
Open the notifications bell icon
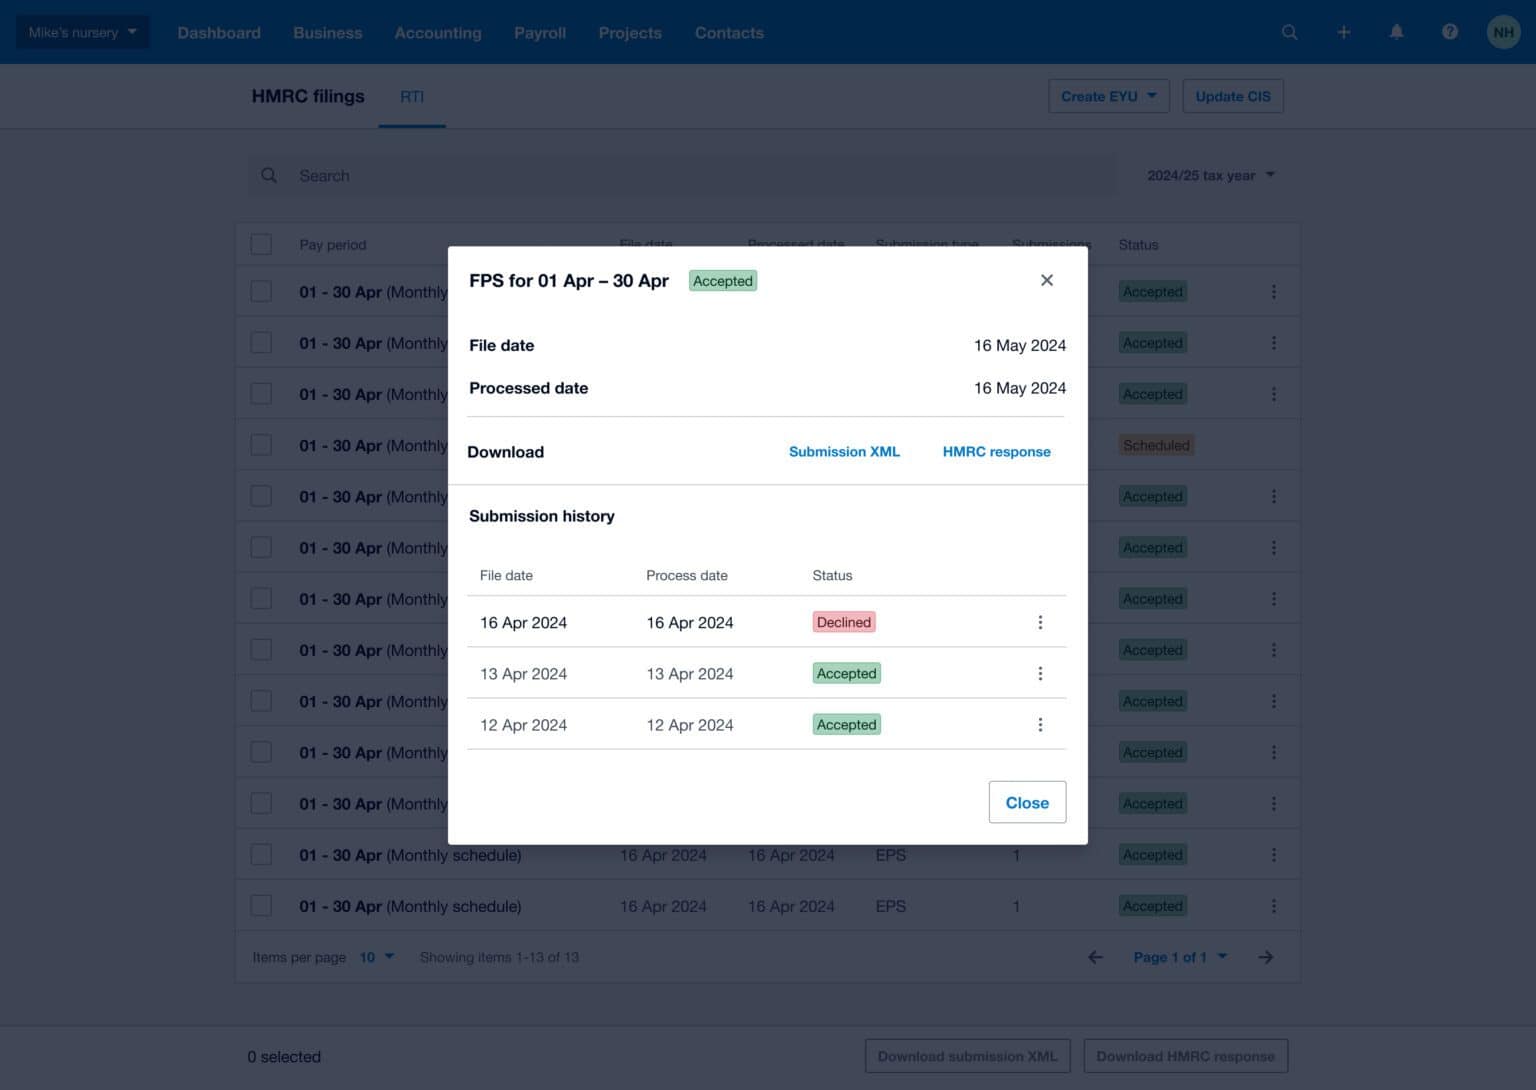tap(1396, 32)
